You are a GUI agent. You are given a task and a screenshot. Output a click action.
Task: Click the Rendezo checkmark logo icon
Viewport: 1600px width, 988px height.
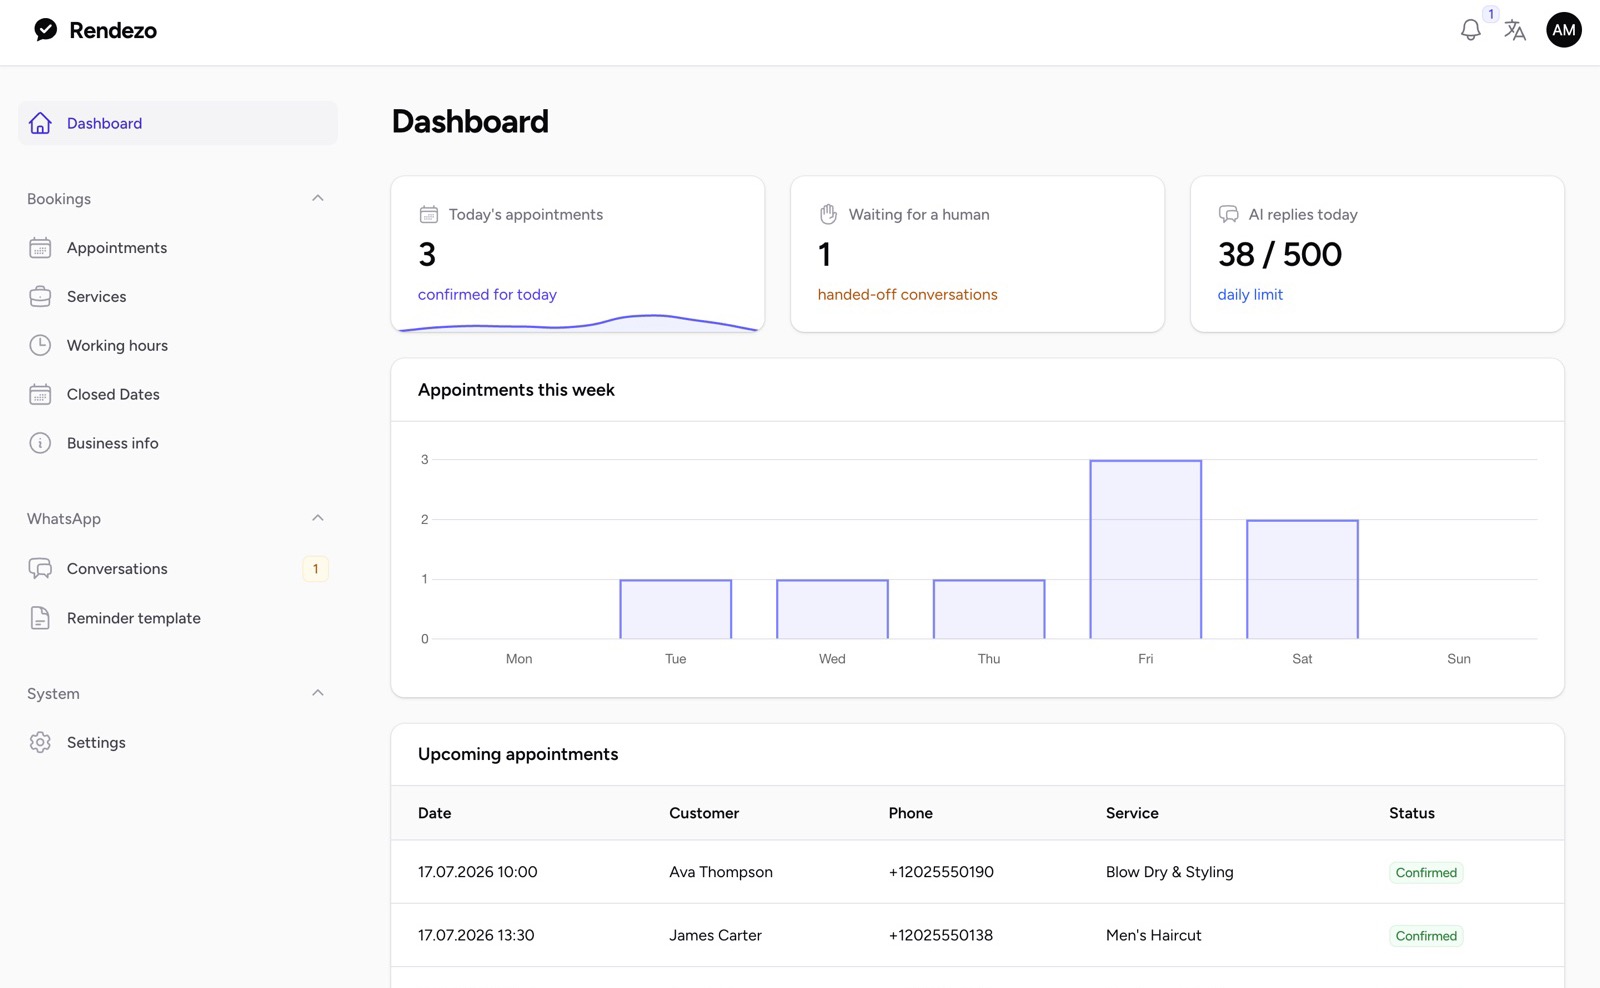(x=46, y=30)
